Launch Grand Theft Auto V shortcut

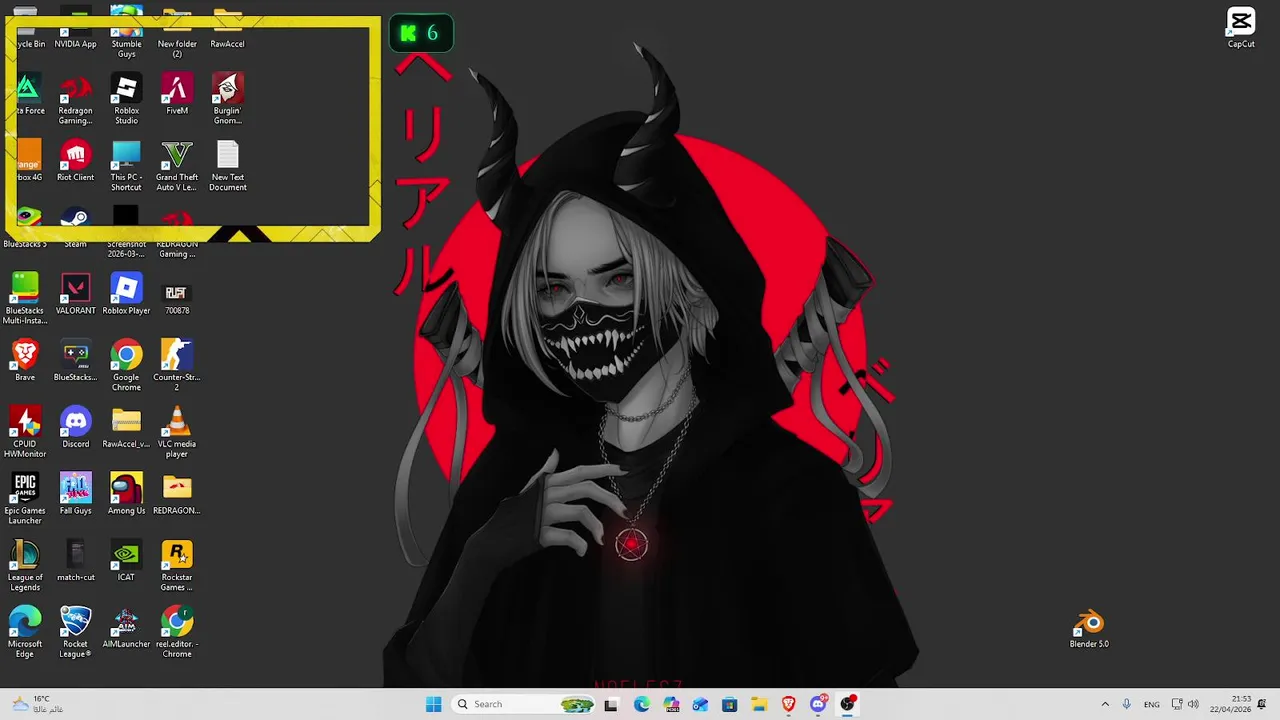pos(177,166)
